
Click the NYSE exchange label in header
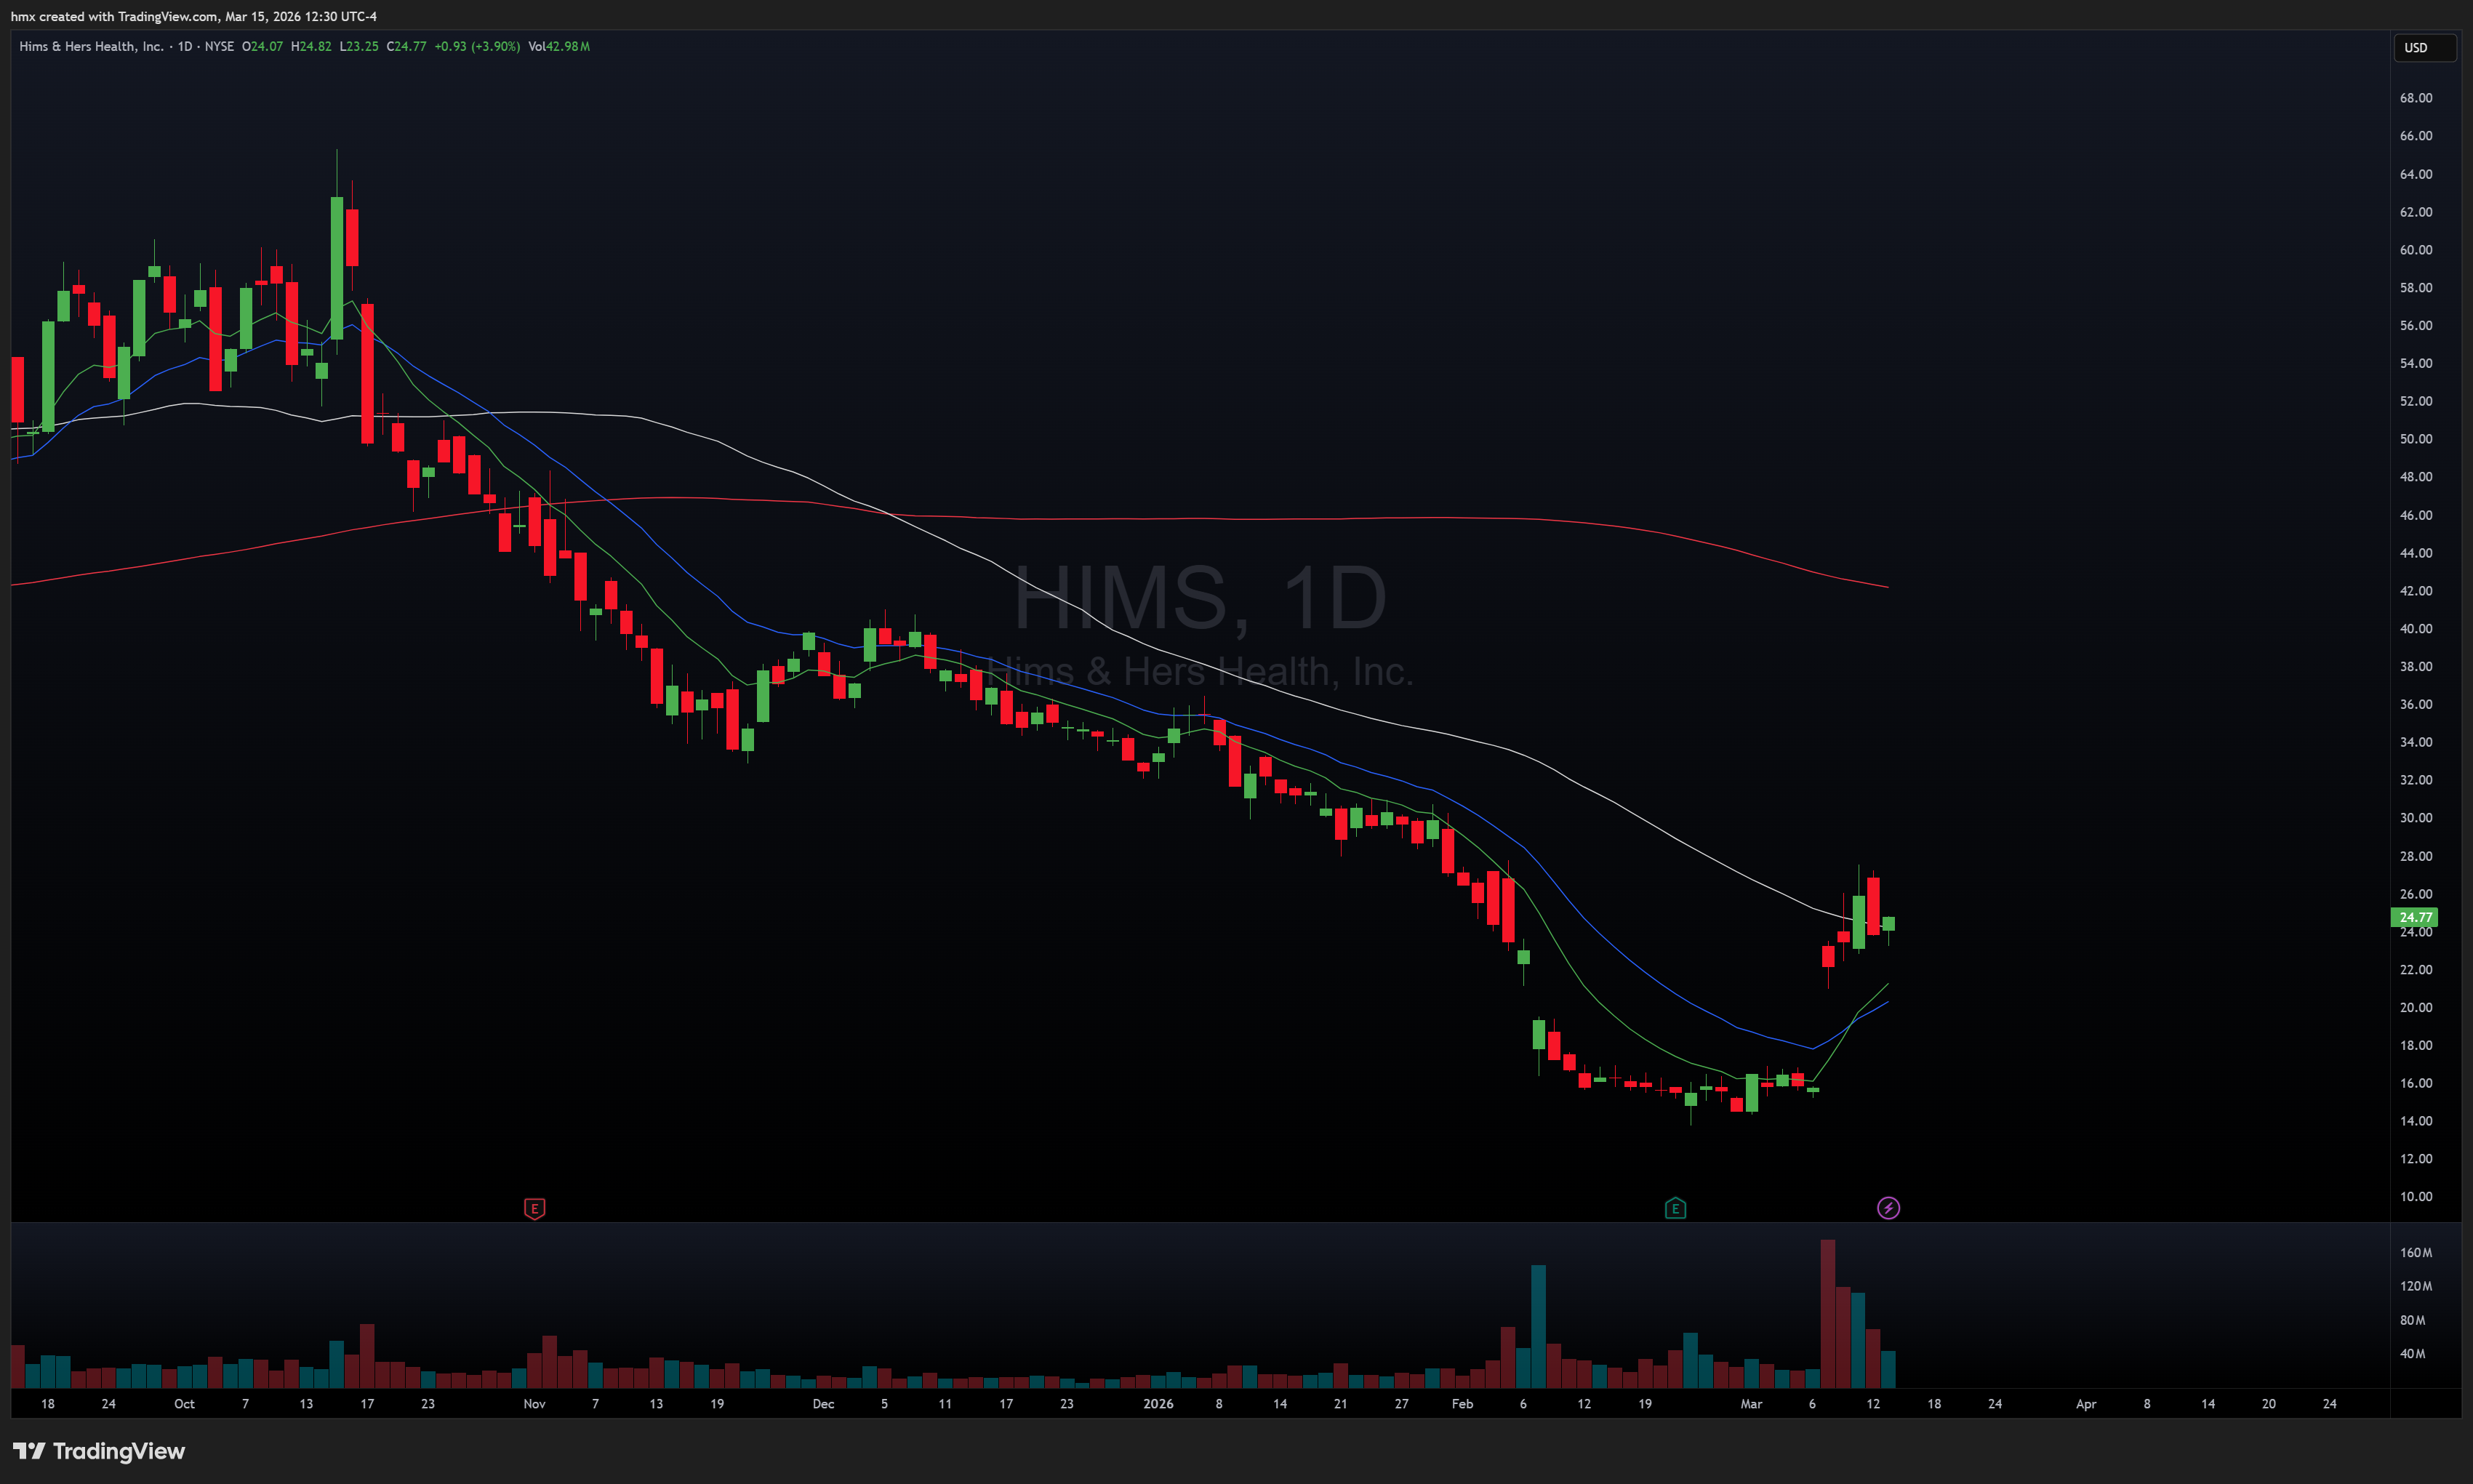[219, 46]
